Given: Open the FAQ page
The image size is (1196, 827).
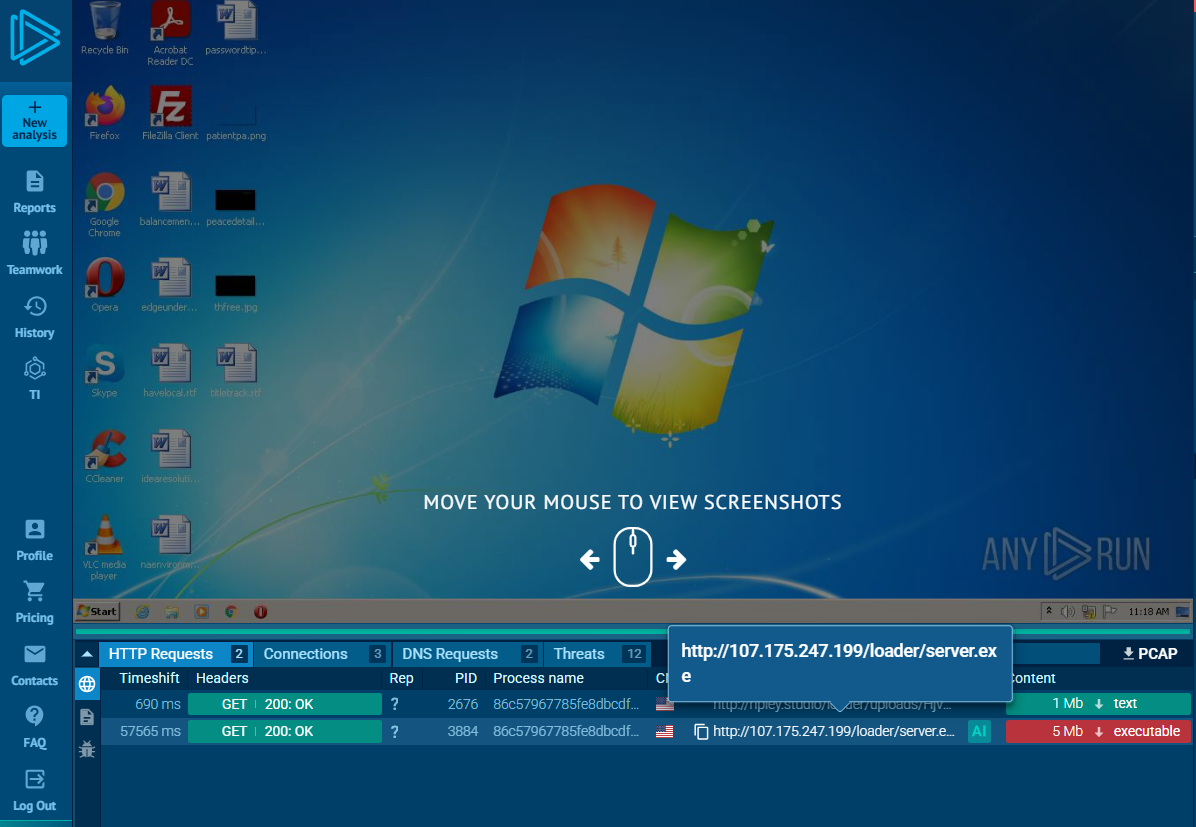Looking at the screenshot, I should point(34,727).
